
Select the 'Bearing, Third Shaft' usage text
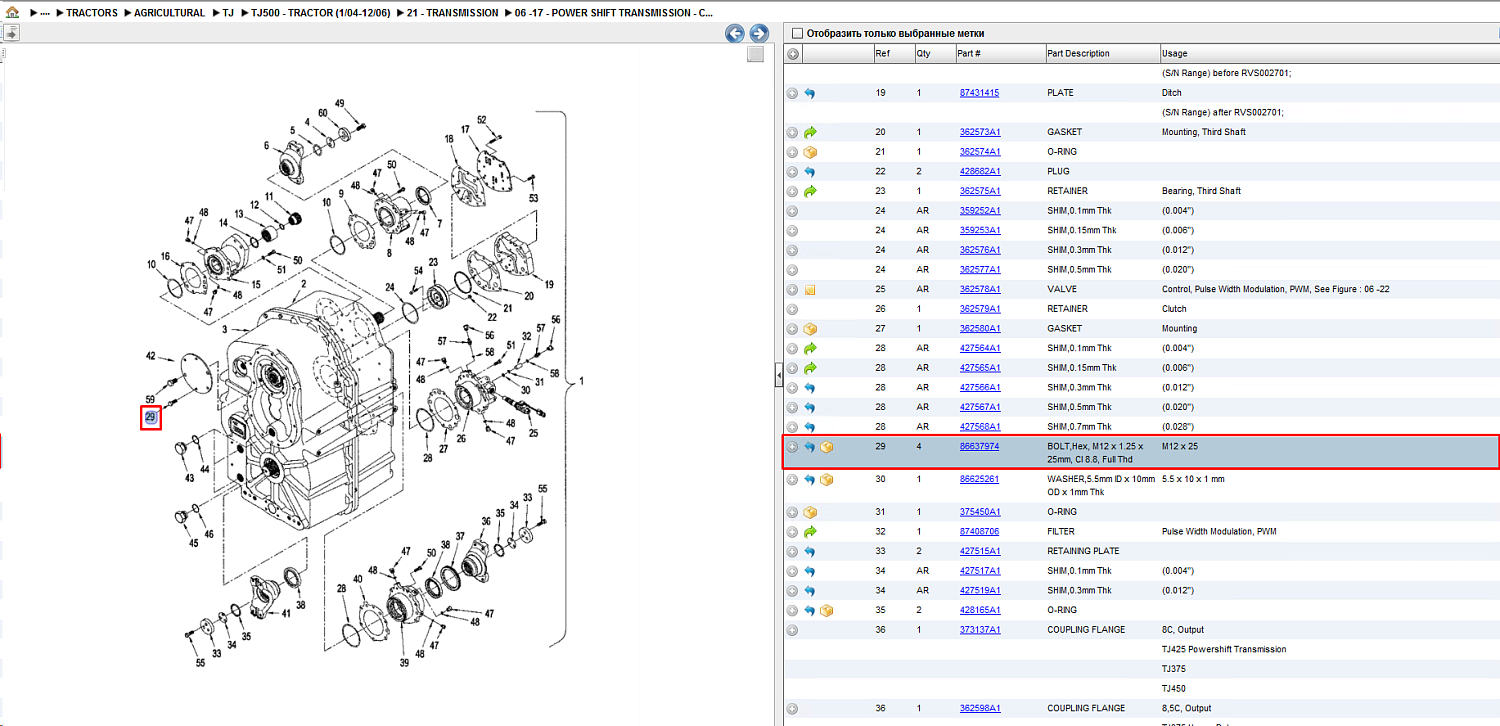1201,191
